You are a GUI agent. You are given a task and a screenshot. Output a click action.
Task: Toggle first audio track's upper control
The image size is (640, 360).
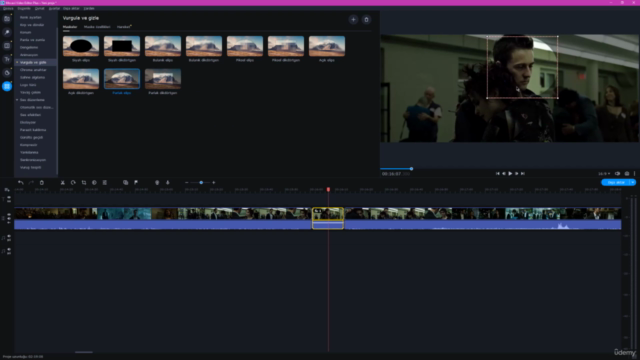pyautogui.click(x=9, y=236)
